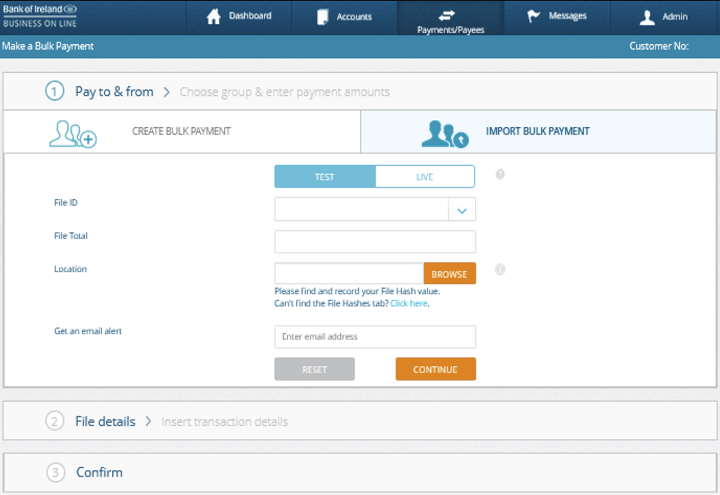720x495 pixels.
Task: Open the Create Bulk Payment tab
Action: 181,131
